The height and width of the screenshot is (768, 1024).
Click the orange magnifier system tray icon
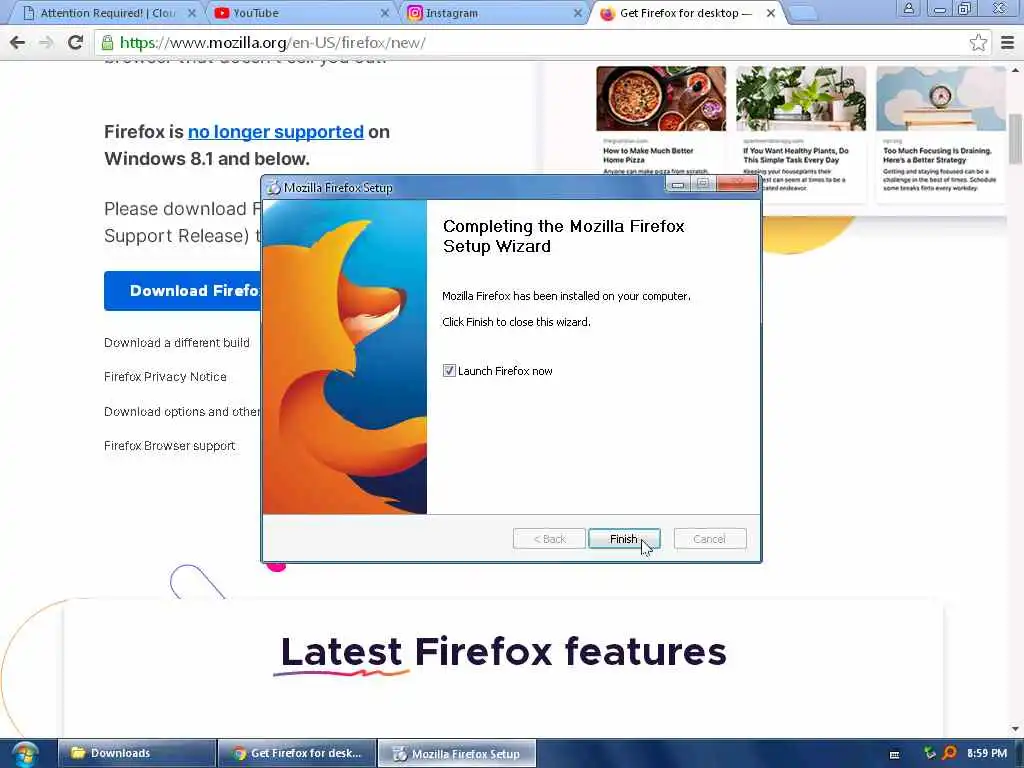(950, 753)
